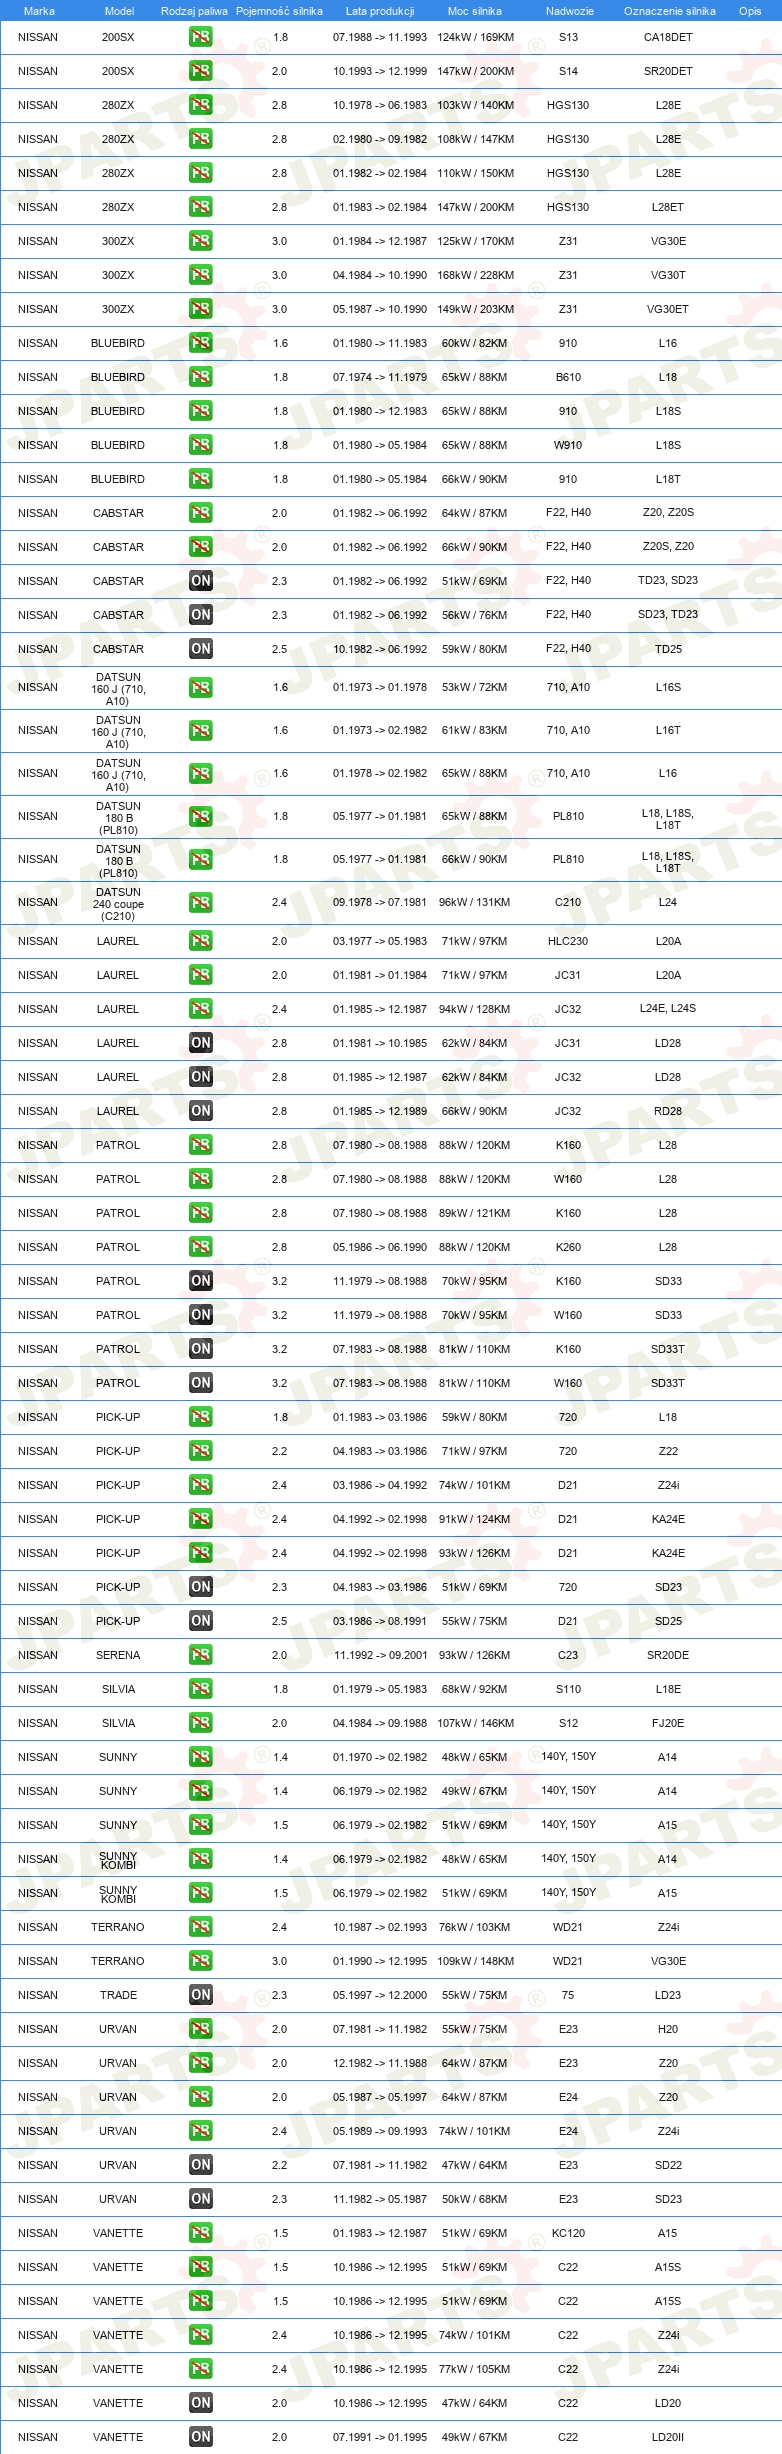Click diesel ON icon in Laurel RD28 row
The image size is (782, 2454).
pos(201,1111)
